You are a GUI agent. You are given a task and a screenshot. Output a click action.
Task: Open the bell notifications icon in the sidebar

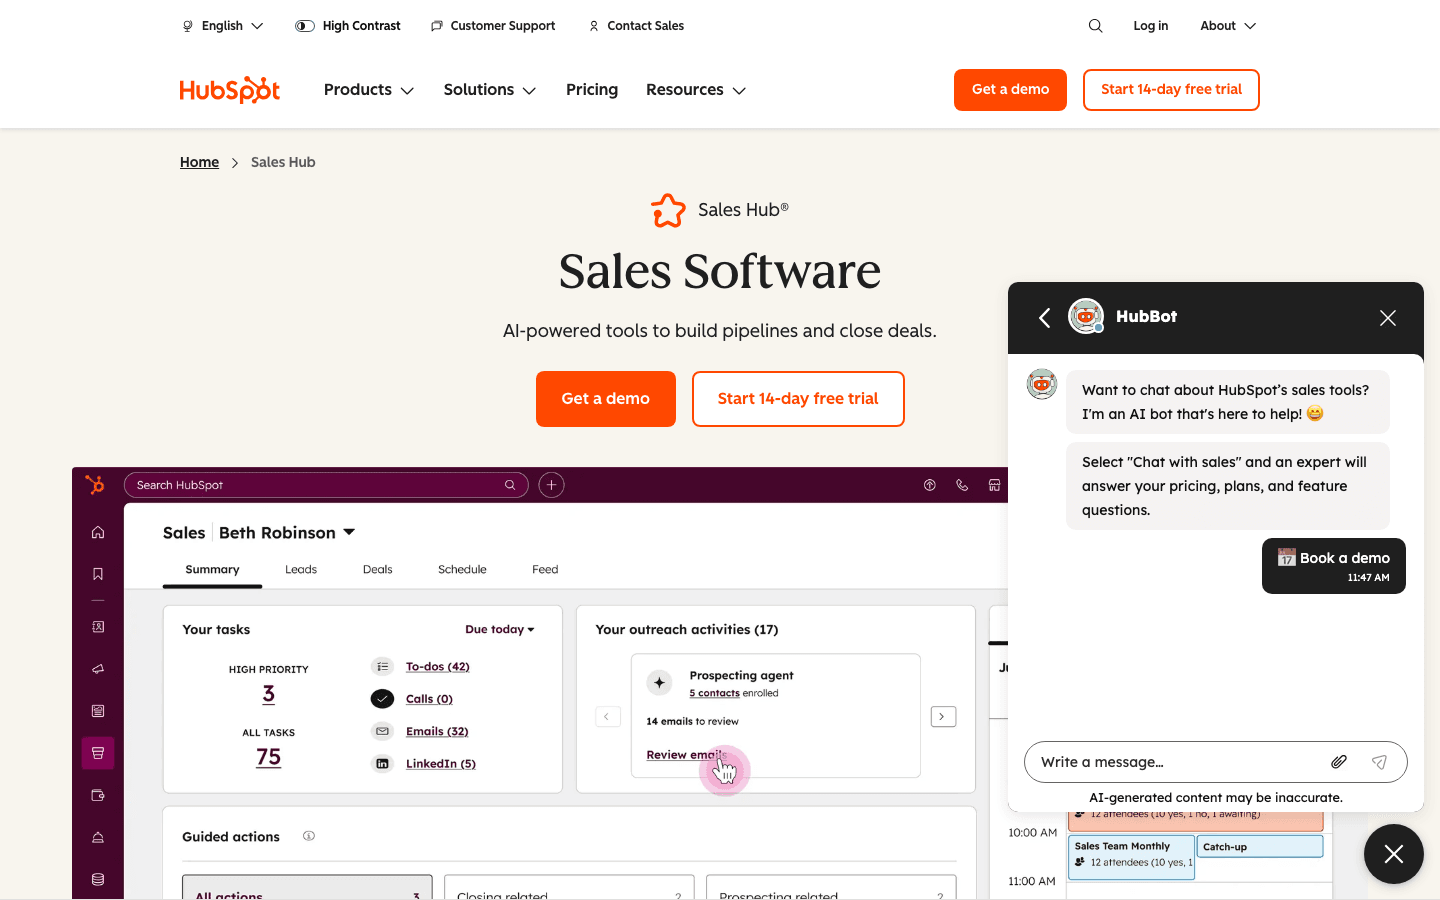(x=97, y=837)
